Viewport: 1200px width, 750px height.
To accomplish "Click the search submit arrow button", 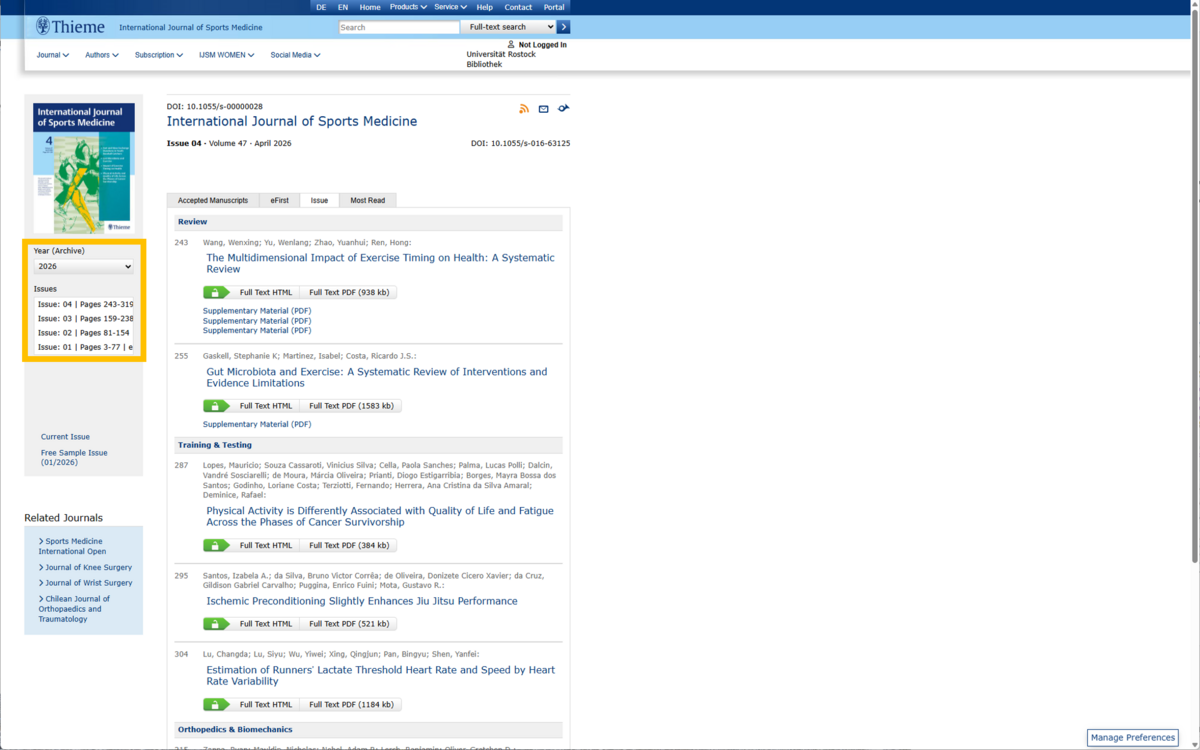I will 564,27.
